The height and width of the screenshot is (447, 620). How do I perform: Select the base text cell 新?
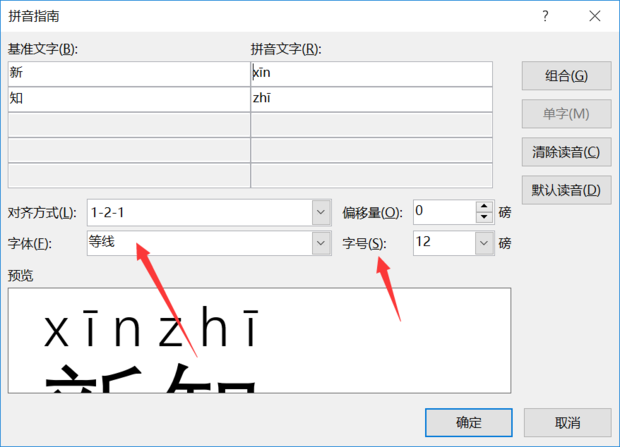[129, 74]
